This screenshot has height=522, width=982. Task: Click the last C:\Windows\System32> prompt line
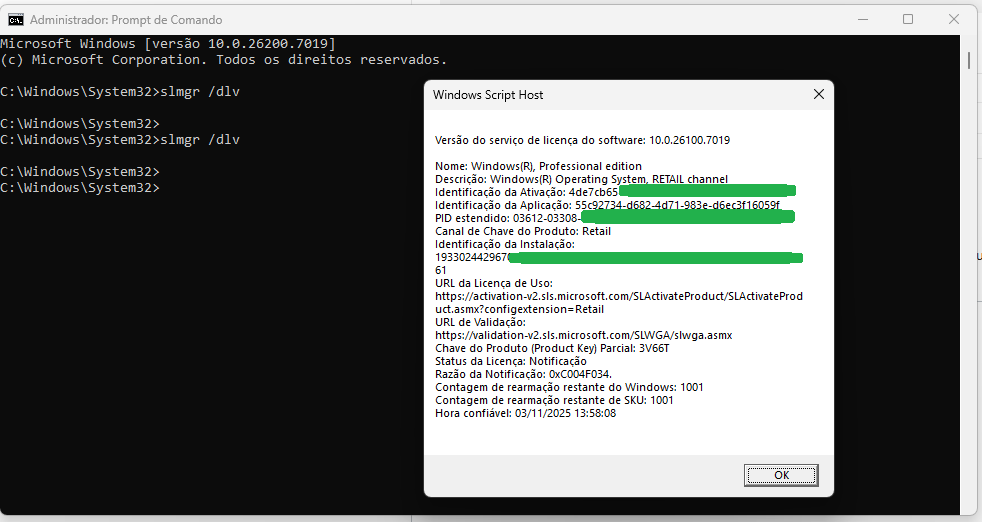80,187
